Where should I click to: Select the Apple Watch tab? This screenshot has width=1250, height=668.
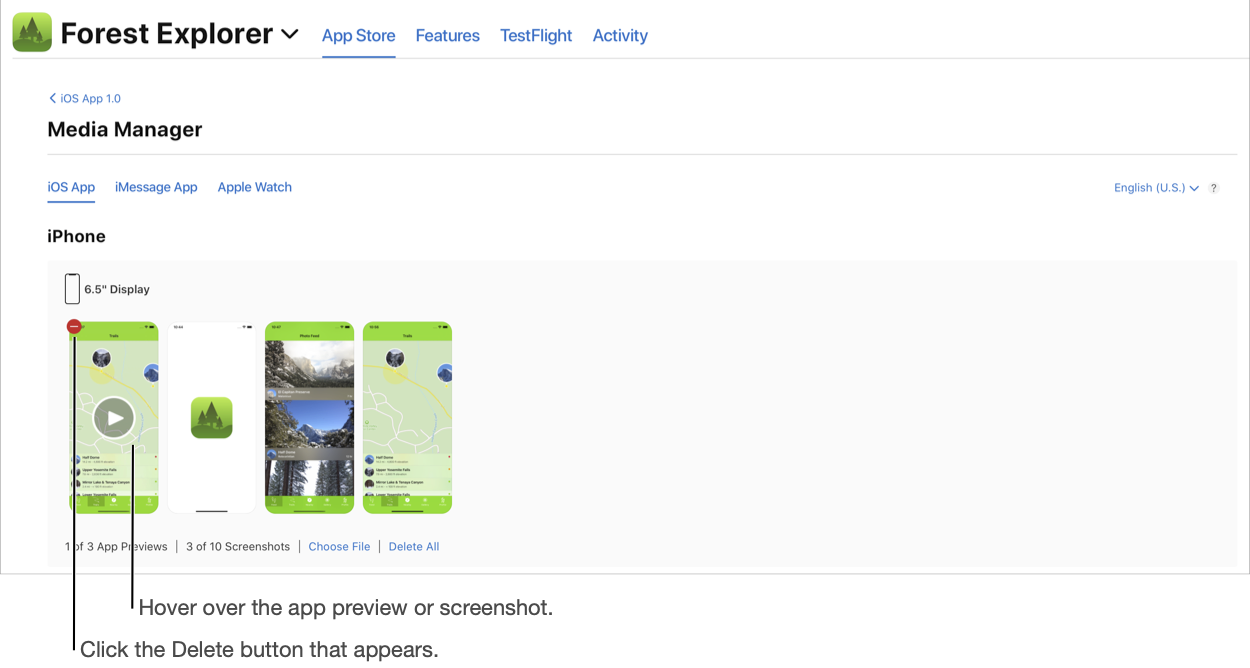point(255,187)
